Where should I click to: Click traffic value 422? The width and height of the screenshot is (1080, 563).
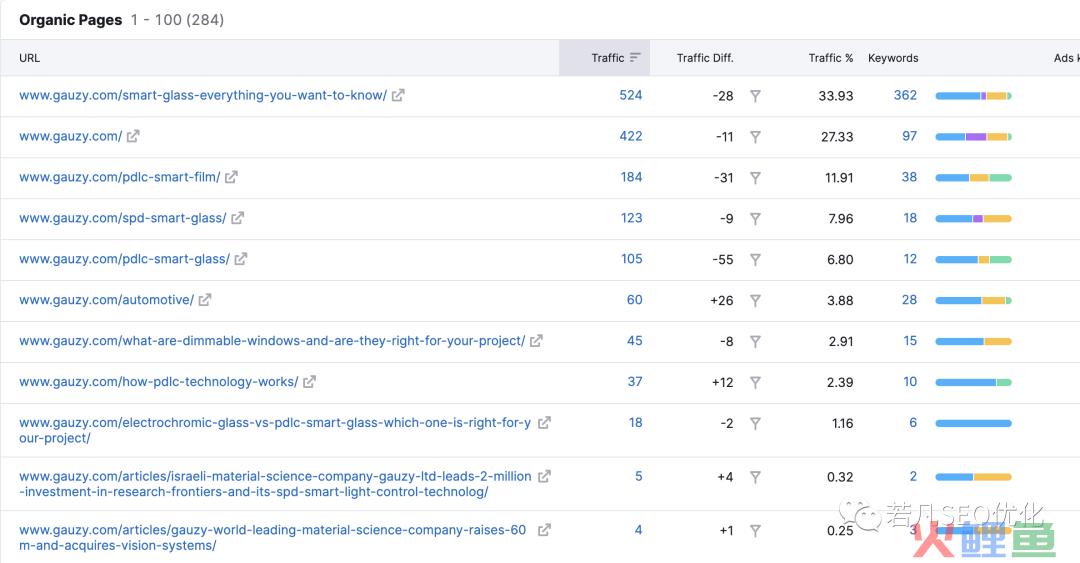631,136
